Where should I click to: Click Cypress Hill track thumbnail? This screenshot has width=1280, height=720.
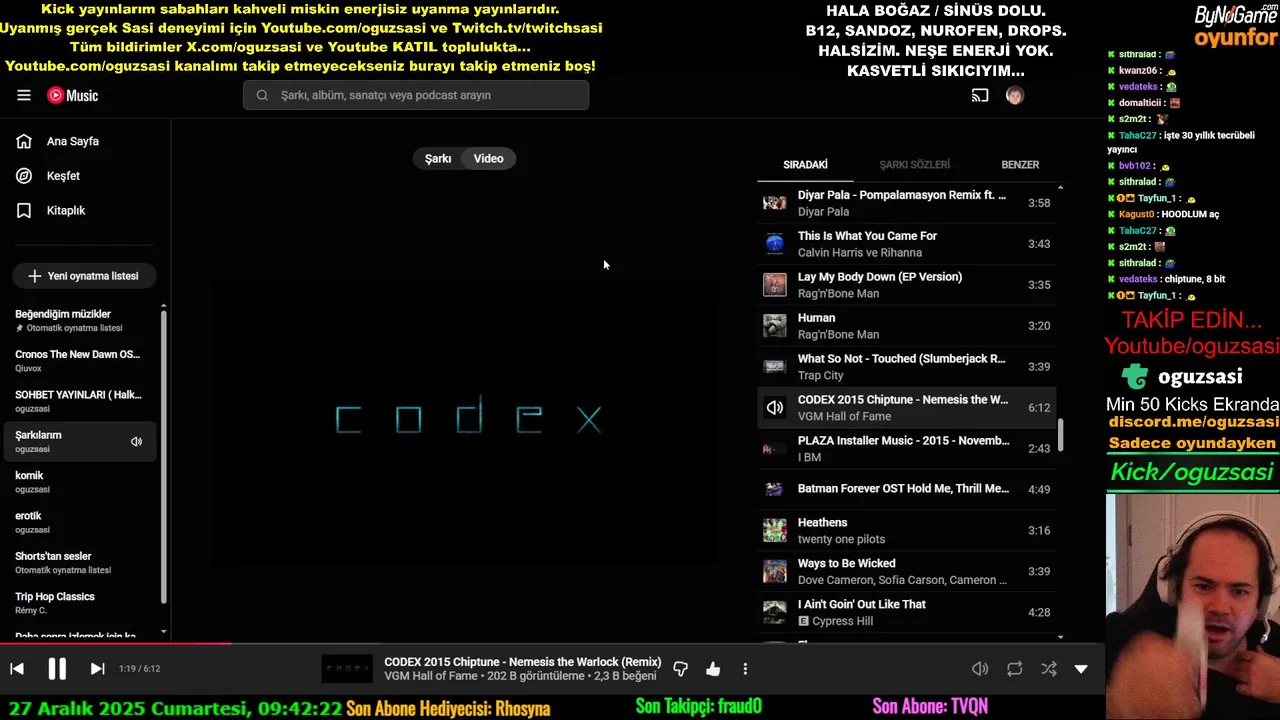(x=775, y=613)
